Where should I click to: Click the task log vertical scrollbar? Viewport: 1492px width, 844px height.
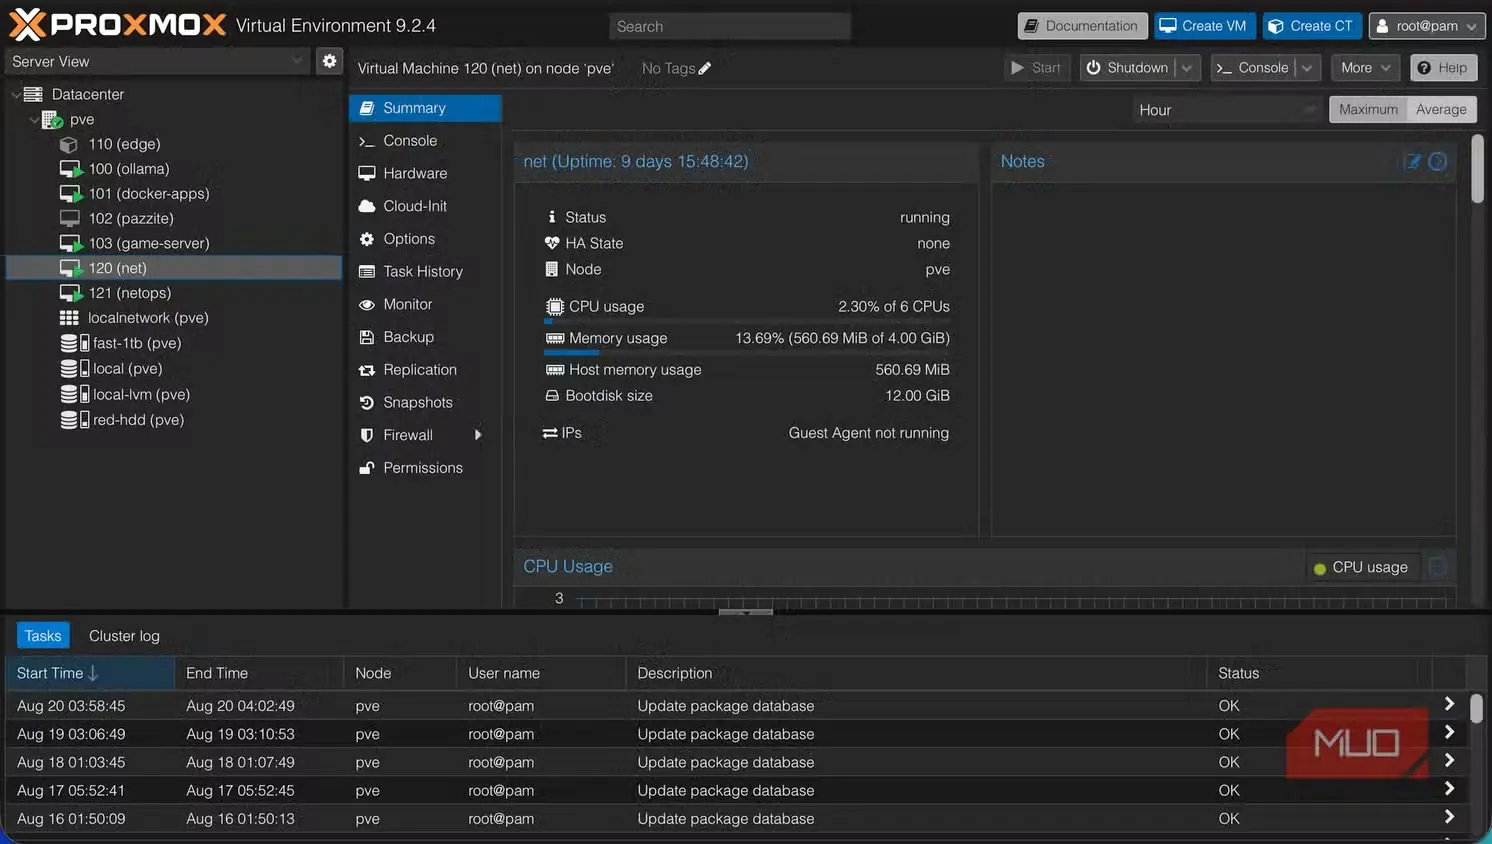pyautogui.click(x=1476, y=709)
